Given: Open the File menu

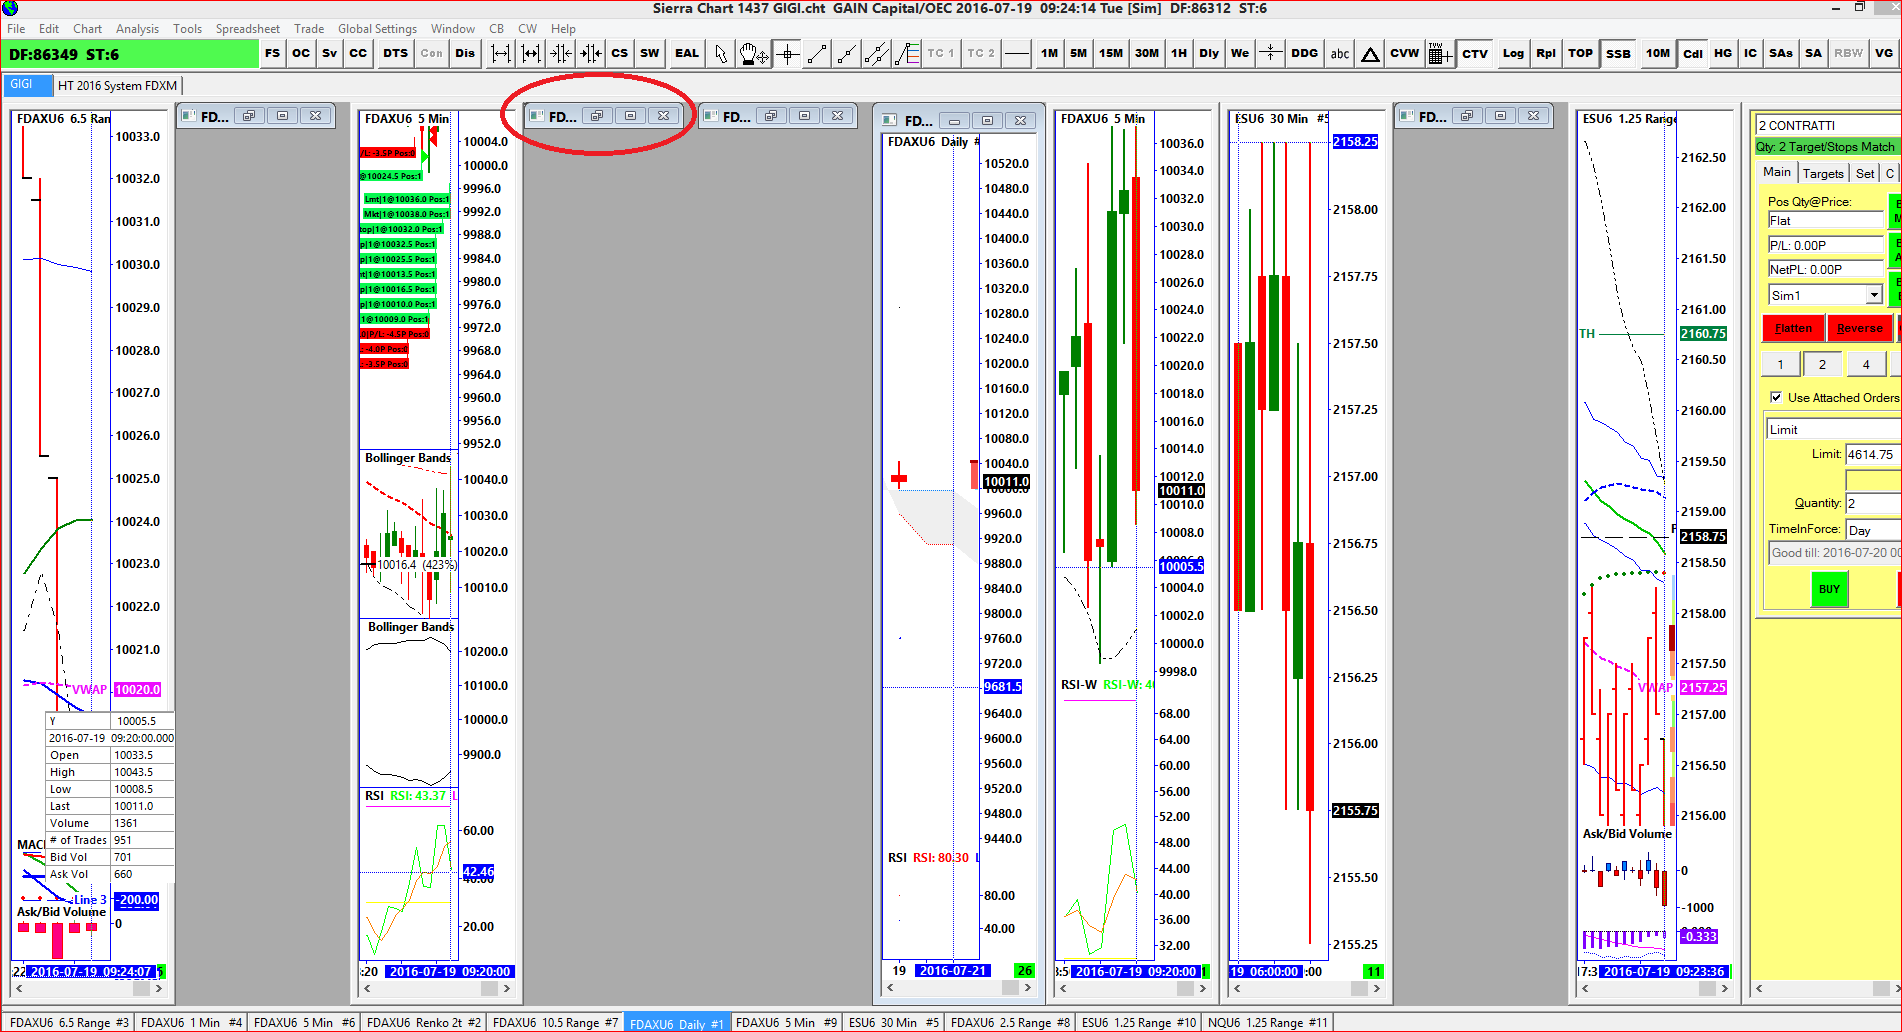Looking at the screenshot, I should pyautogui.click(x=16, y=29).
